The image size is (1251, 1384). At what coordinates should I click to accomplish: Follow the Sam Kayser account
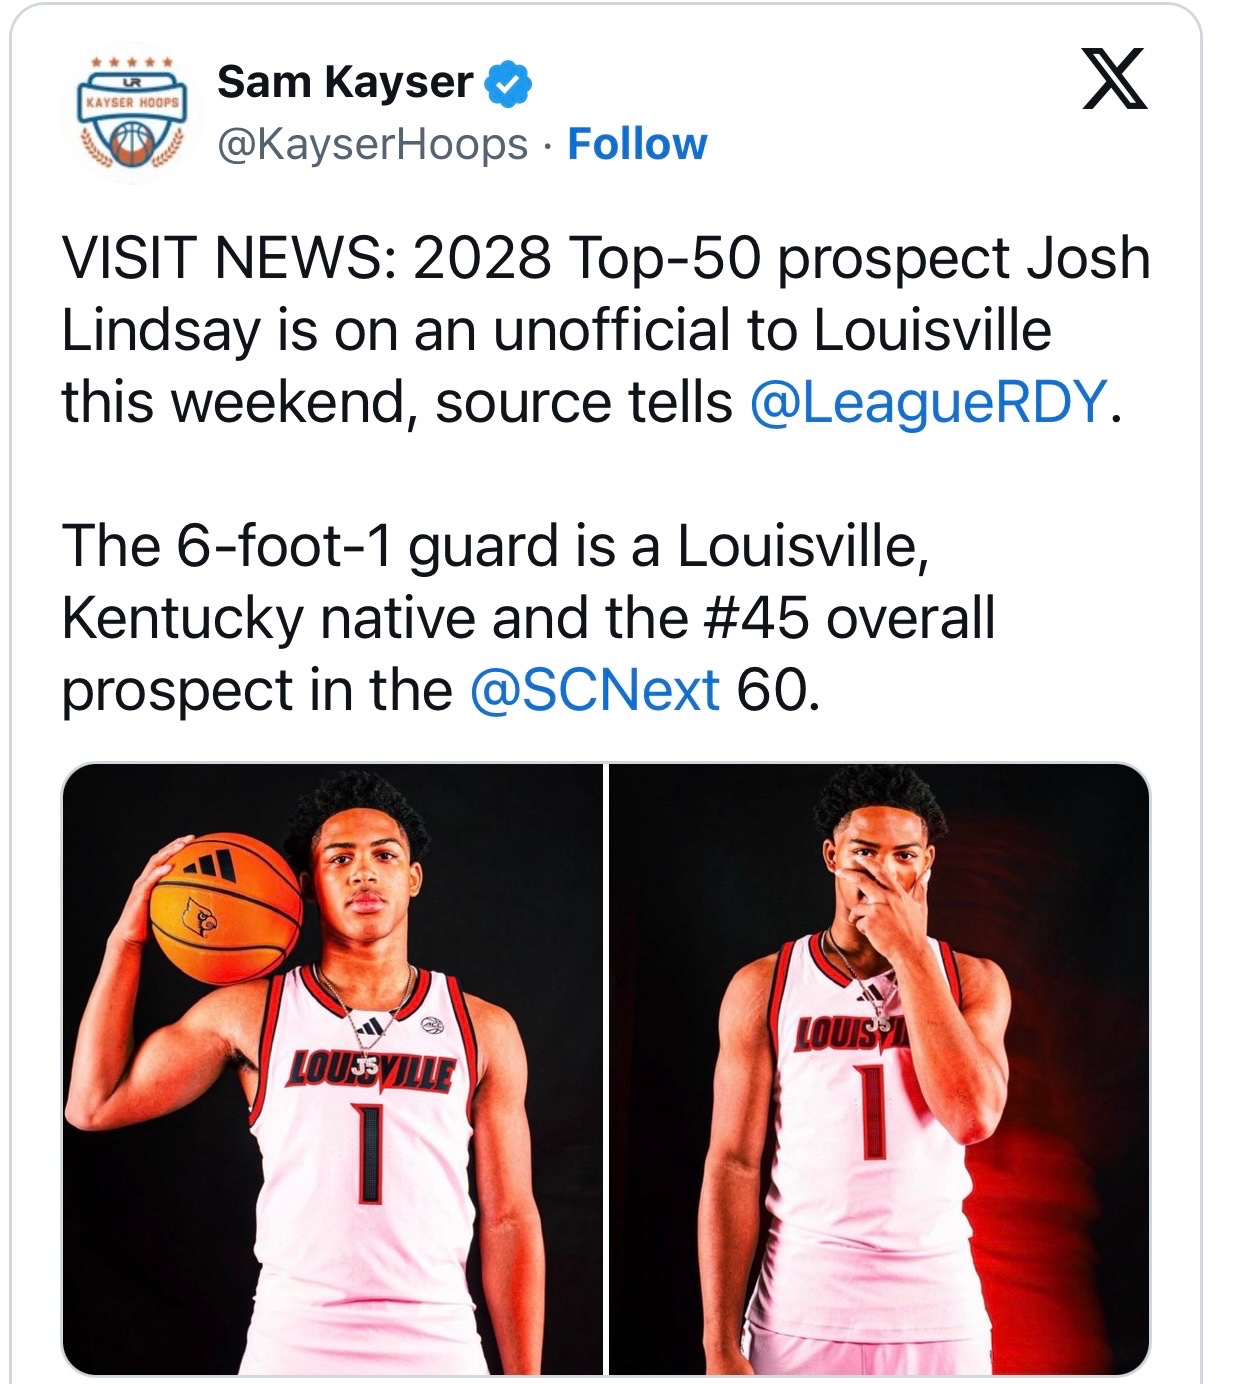coord(637,144)
